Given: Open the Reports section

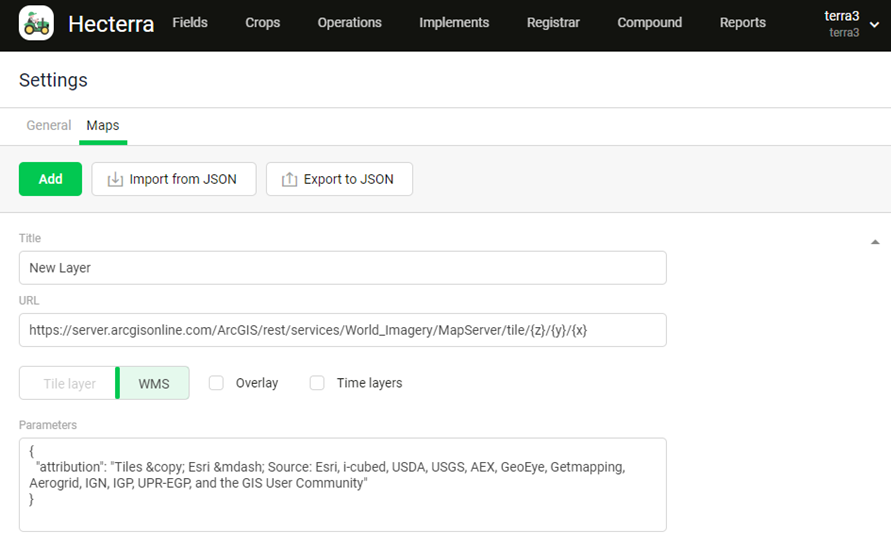Looking at the screenshot, I should [x=742, y=23].
